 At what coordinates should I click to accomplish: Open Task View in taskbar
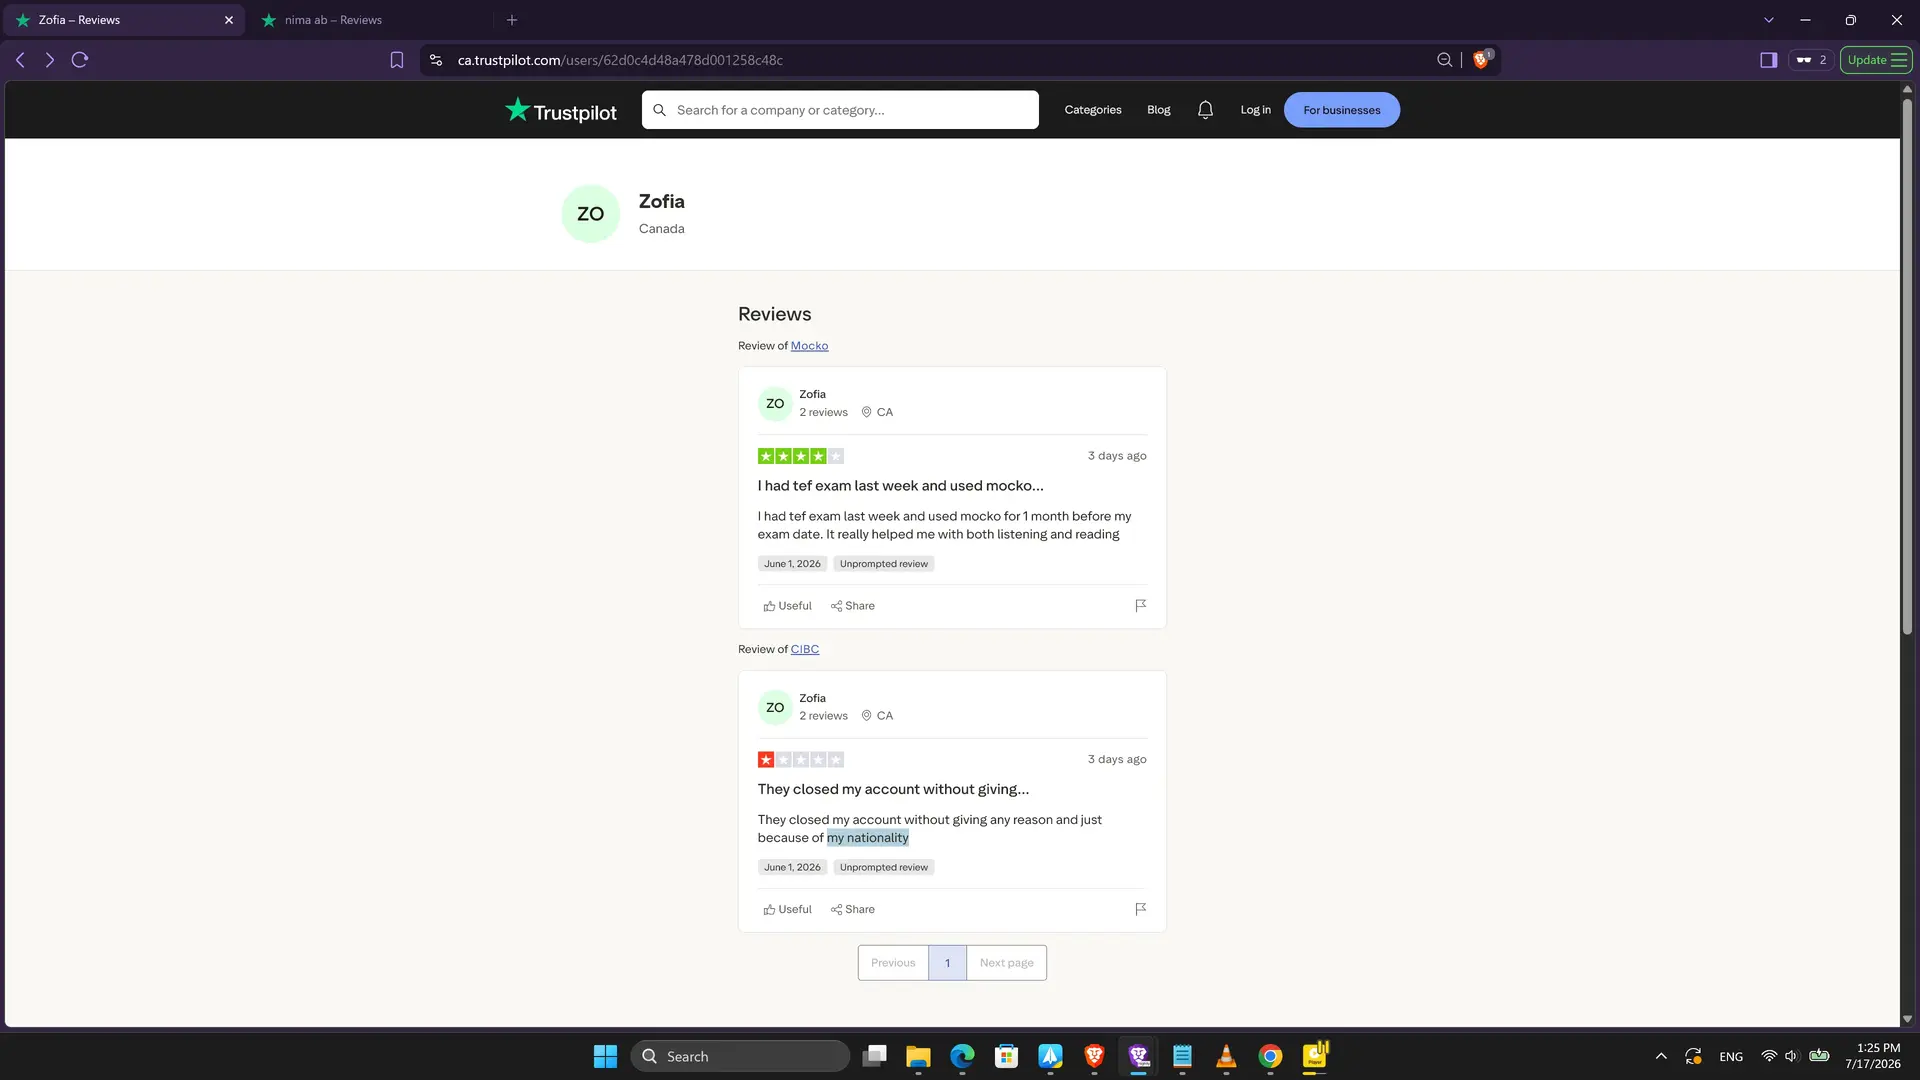[874, 1056]
